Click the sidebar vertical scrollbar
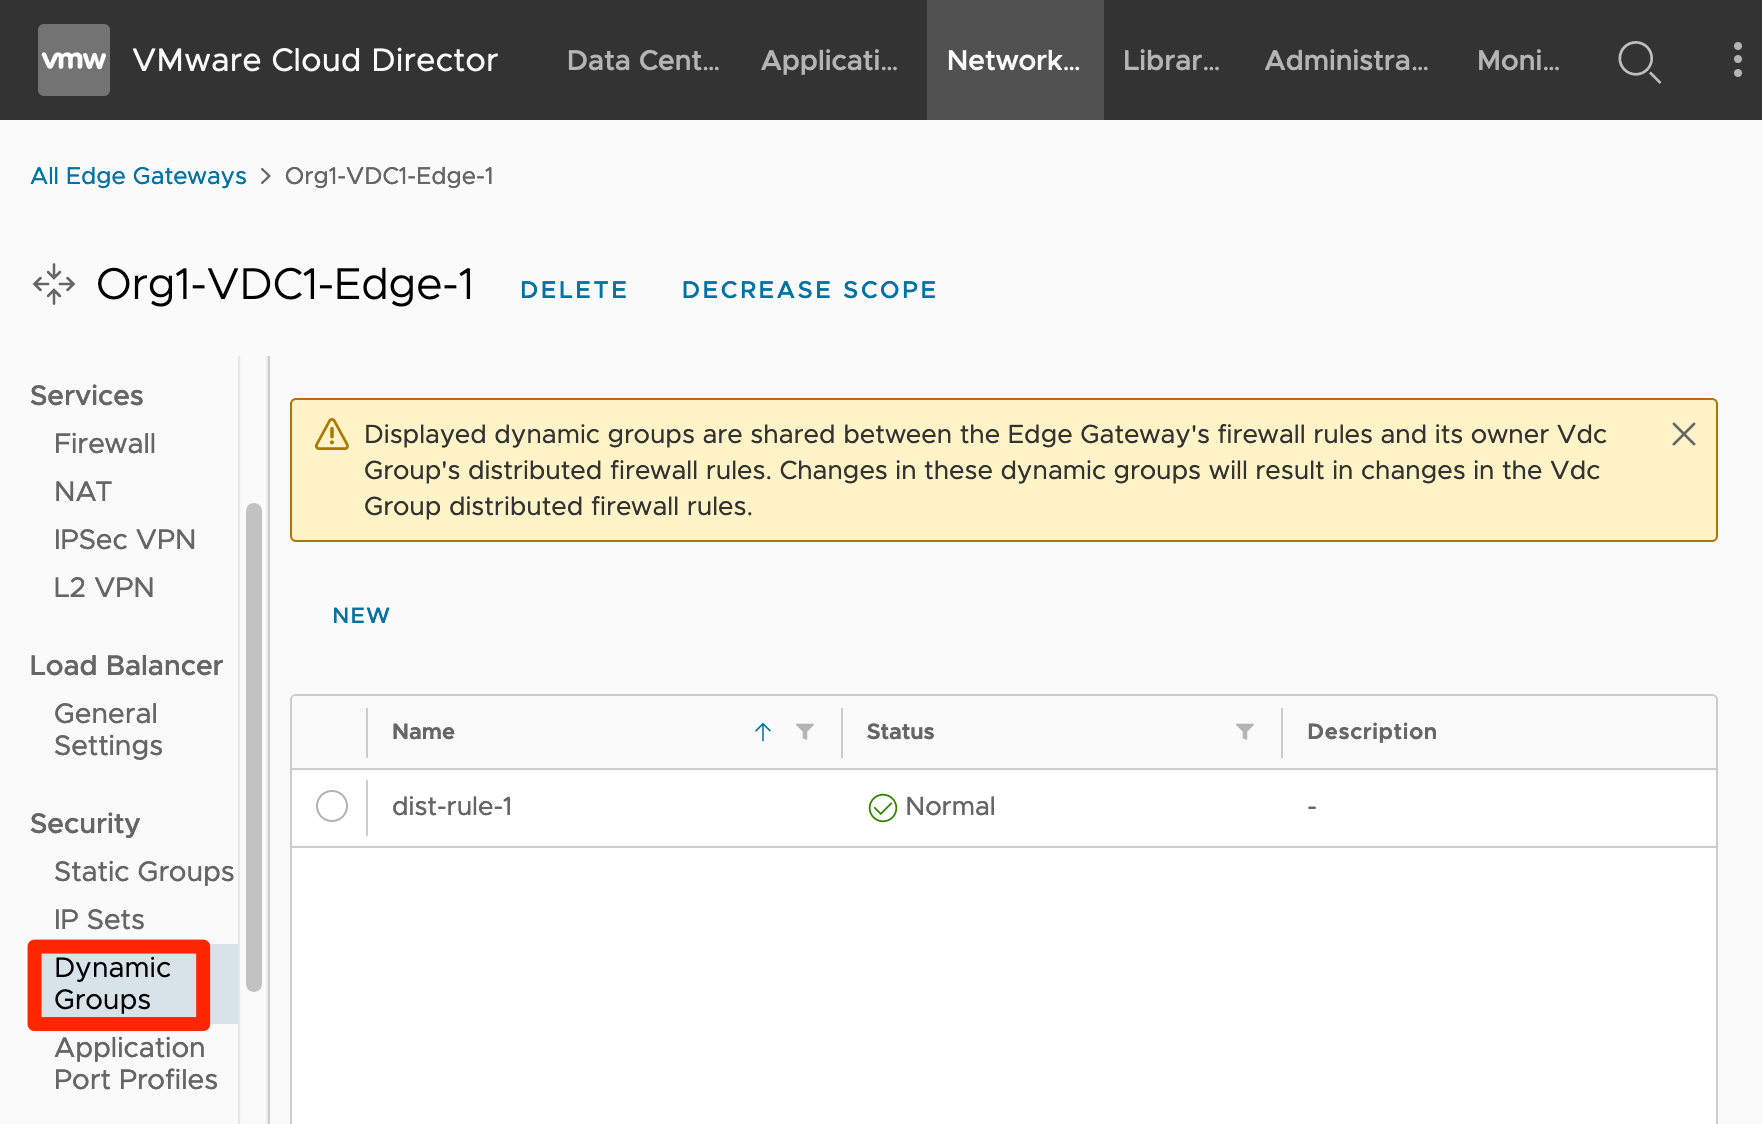1762x1124 pixels. tap(254, 746)
